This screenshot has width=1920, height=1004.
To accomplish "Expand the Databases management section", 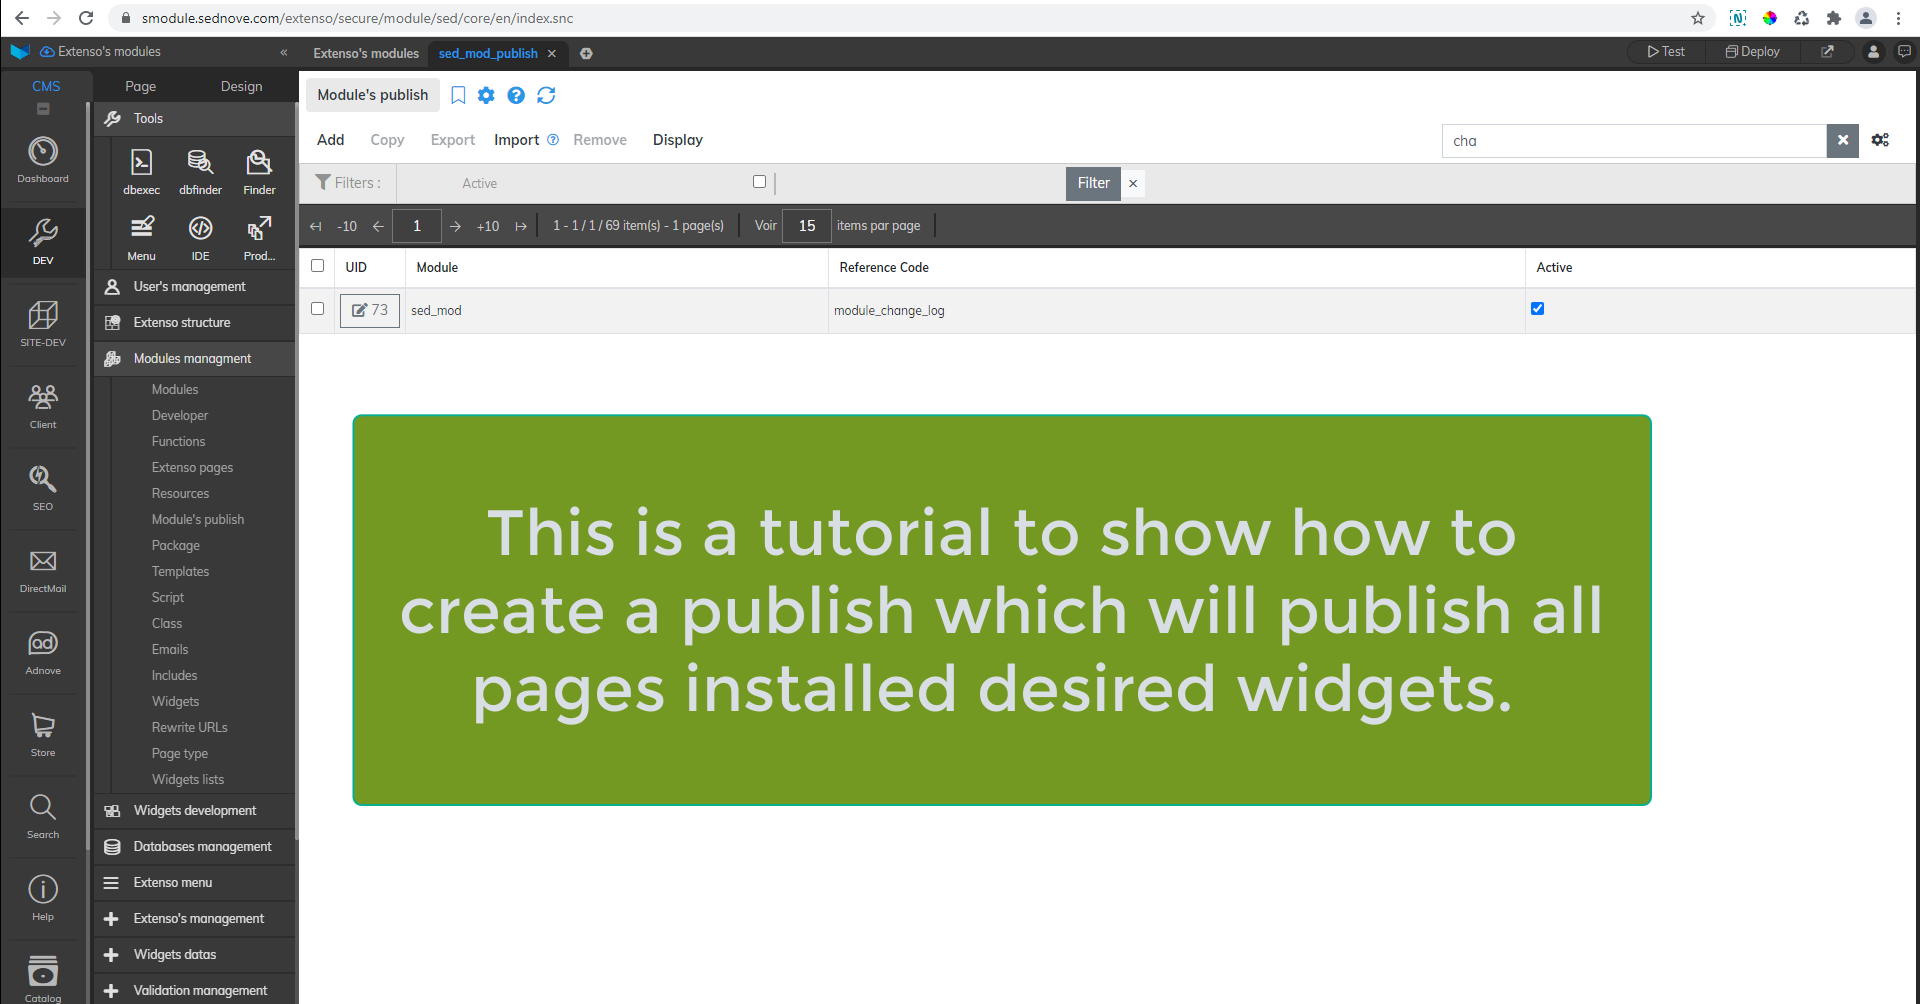I will coord(195,846).
